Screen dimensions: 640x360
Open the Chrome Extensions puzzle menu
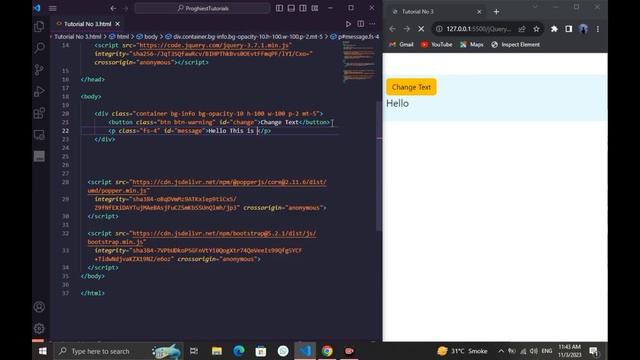pos(554,29)
